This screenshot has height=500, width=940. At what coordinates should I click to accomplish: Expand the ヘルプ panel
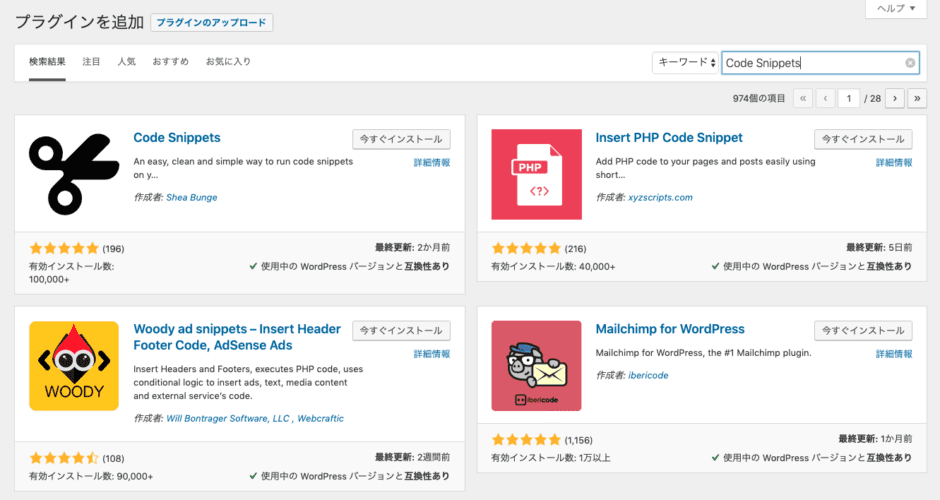(896, 8)
